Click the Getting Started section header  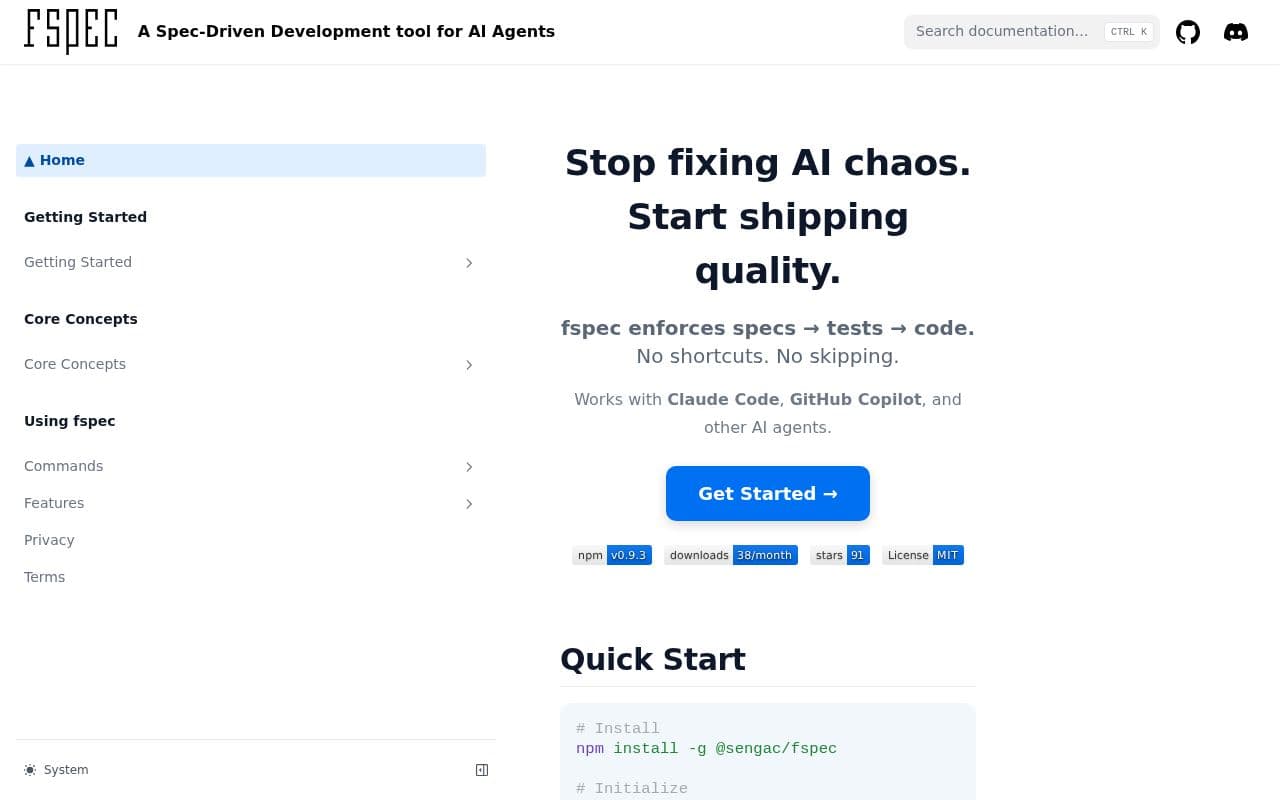85,217
